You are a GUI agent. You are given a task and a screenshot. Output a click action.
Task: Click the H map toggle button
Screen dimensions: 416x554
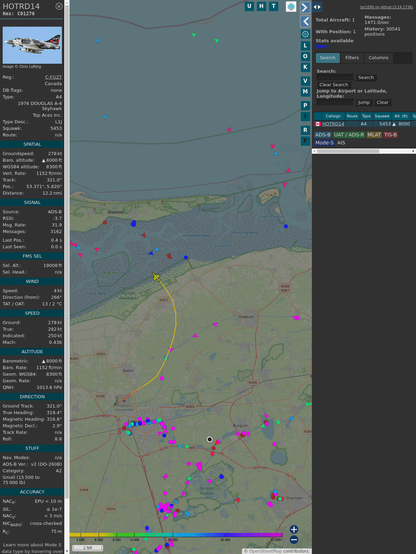pyautogui.click(x=262, y=6)
